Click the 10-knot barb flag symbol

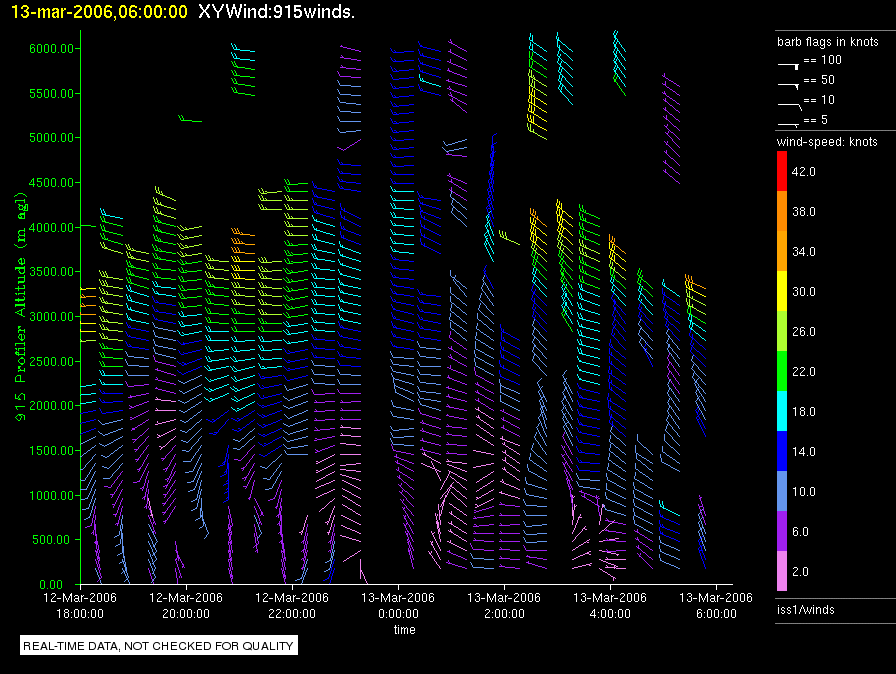click(789, 104)
